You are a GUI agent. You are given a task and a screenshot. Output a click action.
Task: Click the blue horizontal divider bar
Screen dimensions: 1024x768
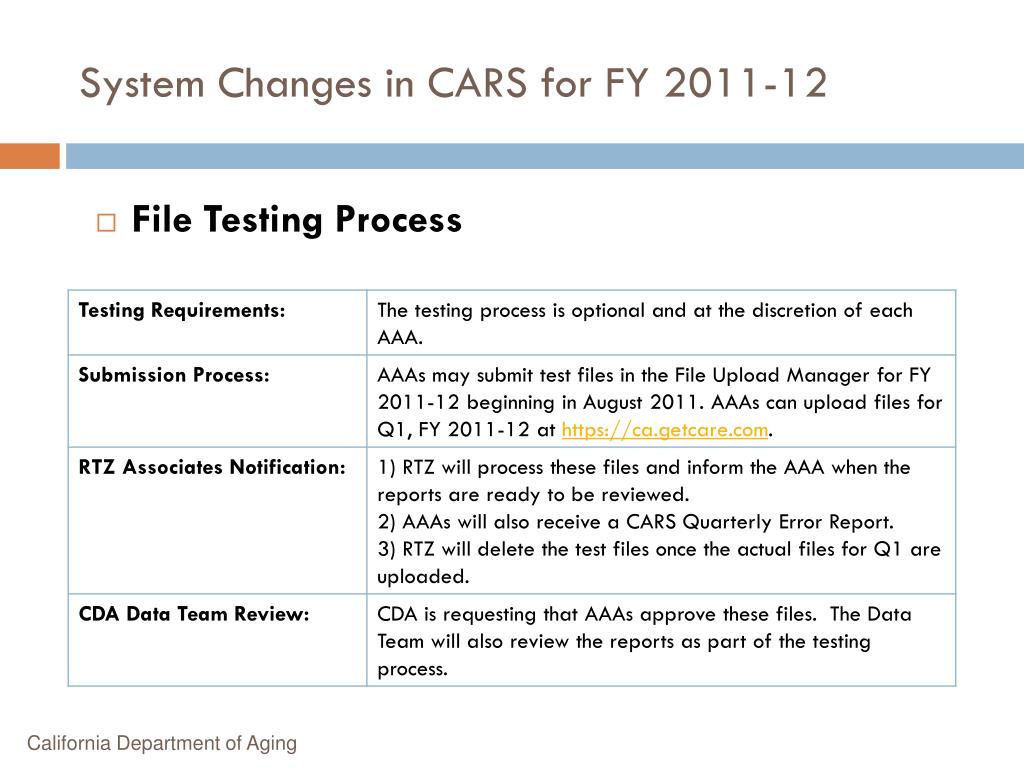(545, 156)
